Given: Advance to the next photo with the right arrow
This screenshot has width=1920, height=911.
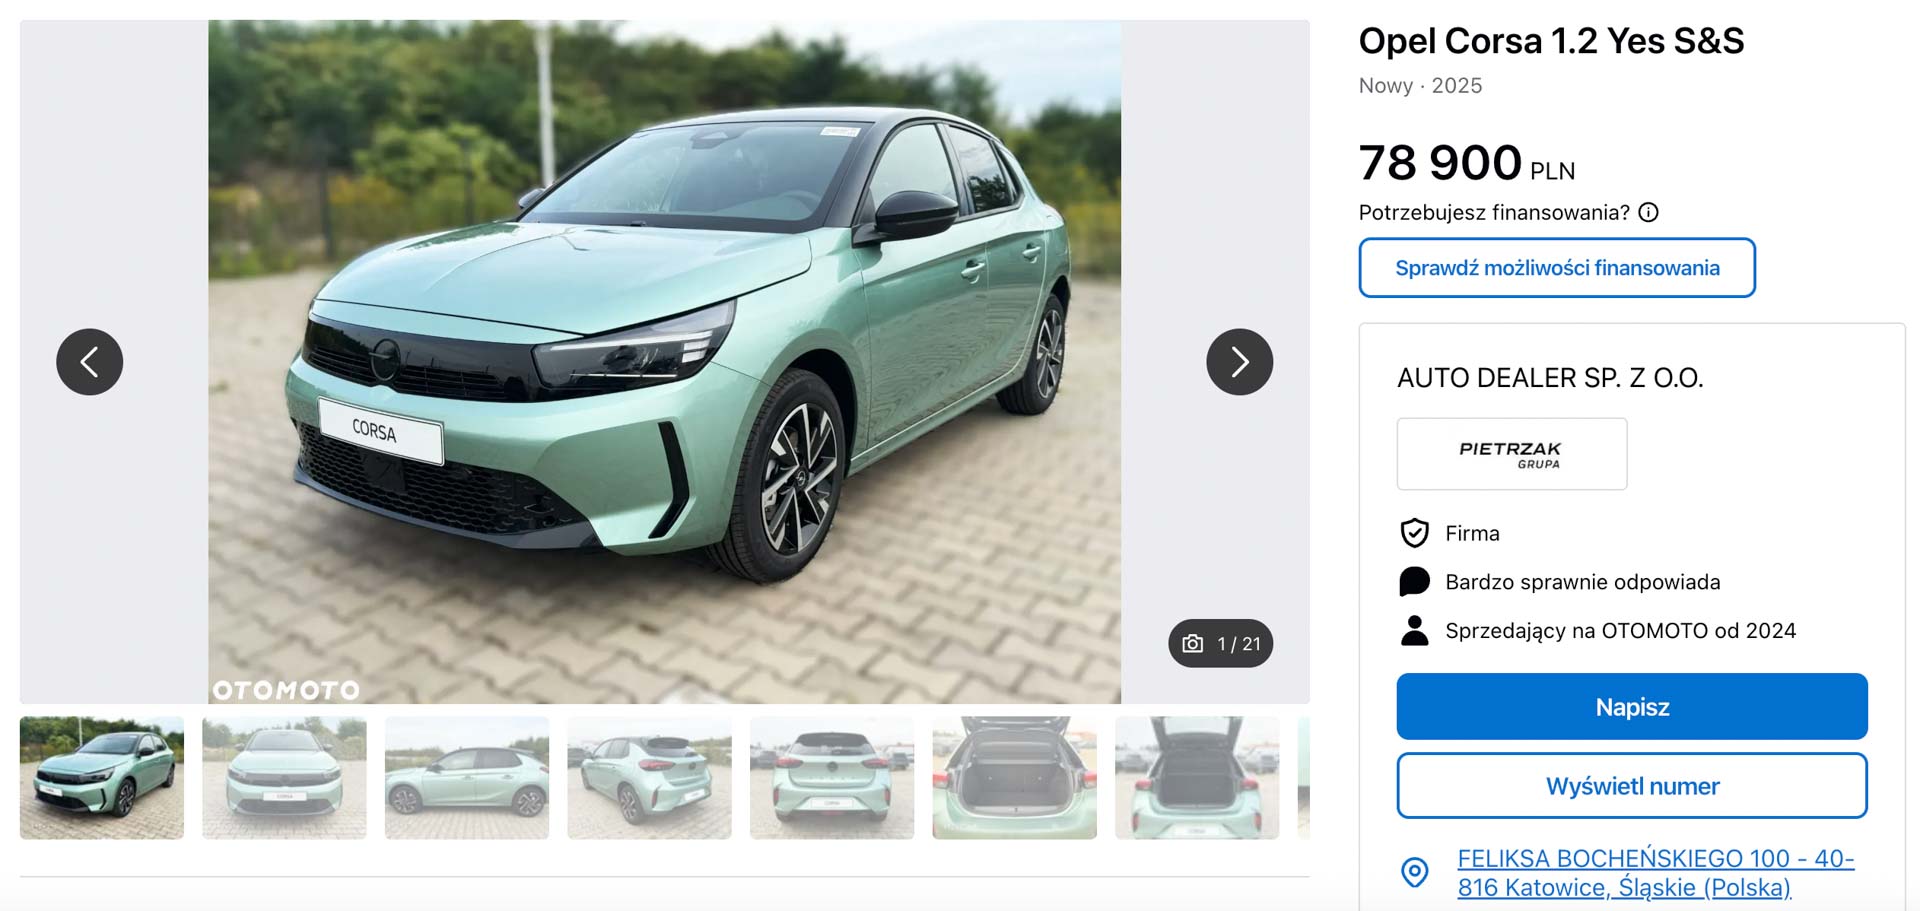Looking at the screenshot, I should tap(1239, 362).
